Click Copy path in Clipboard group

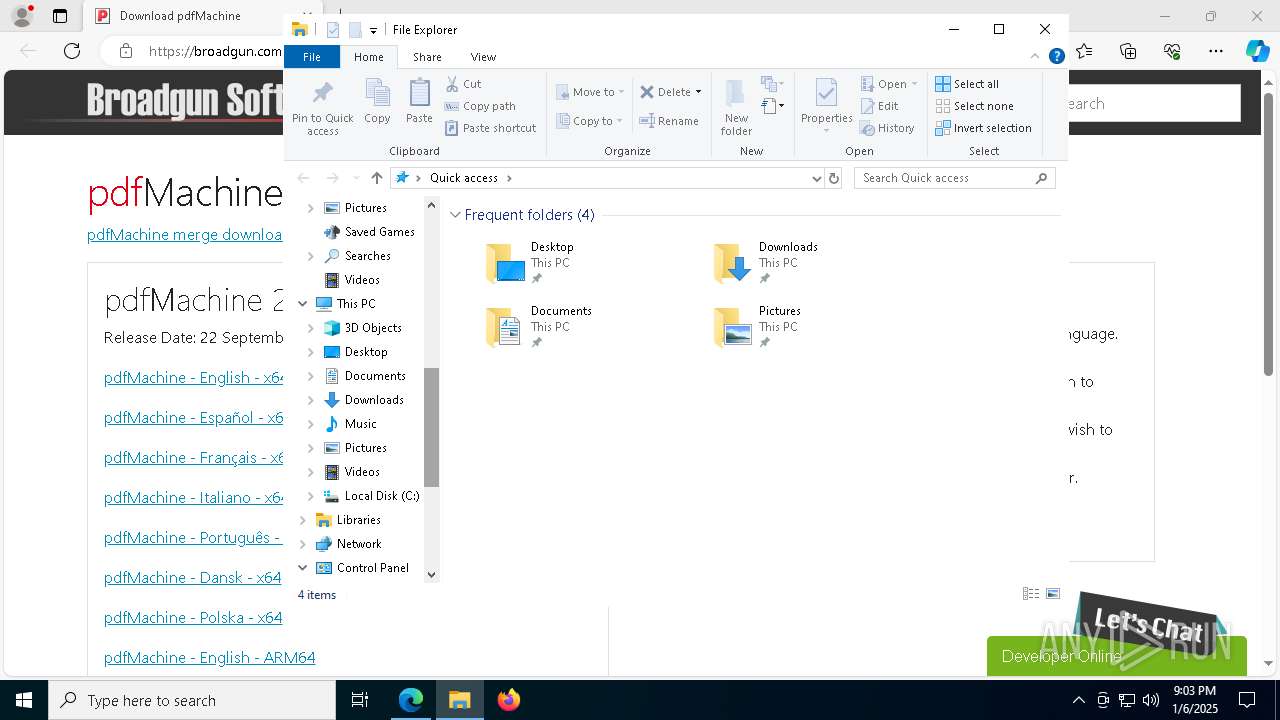[480, 106]
